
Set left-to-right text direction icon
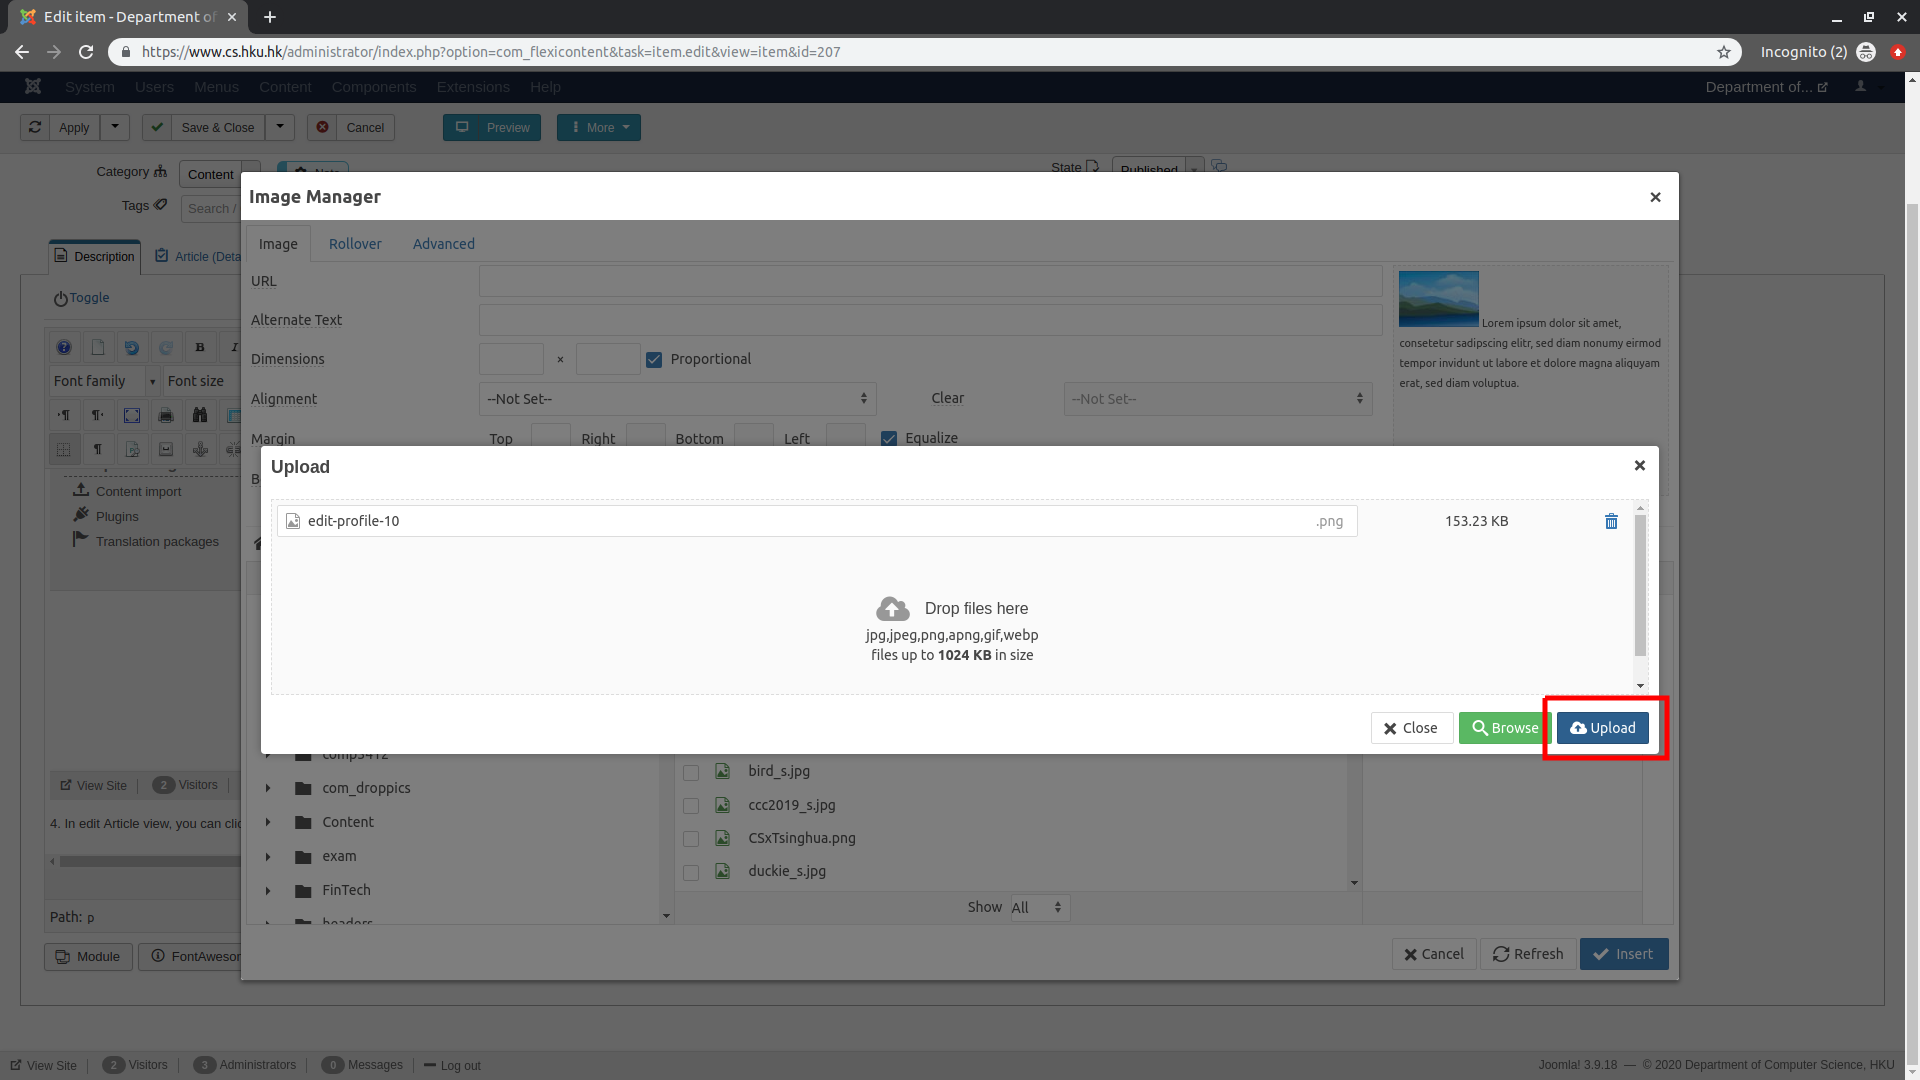64,415
